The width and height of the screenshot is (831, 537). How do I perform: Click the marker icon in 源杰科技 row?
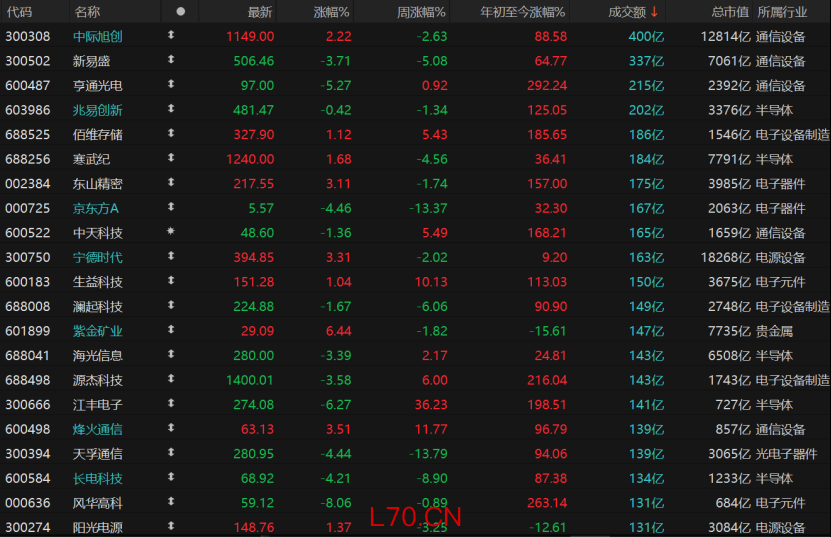click(171, 378)
